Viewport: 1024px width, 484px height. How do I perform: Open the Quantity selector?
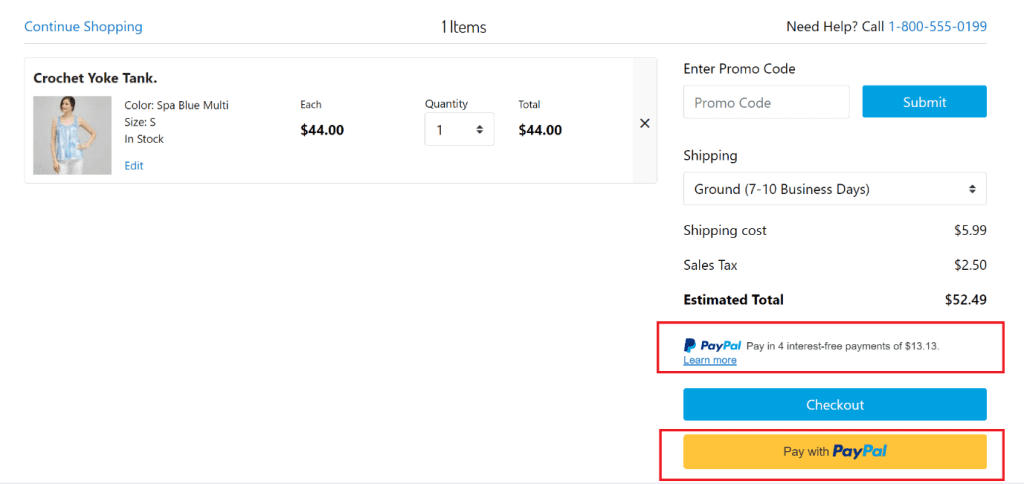point(459,129)
